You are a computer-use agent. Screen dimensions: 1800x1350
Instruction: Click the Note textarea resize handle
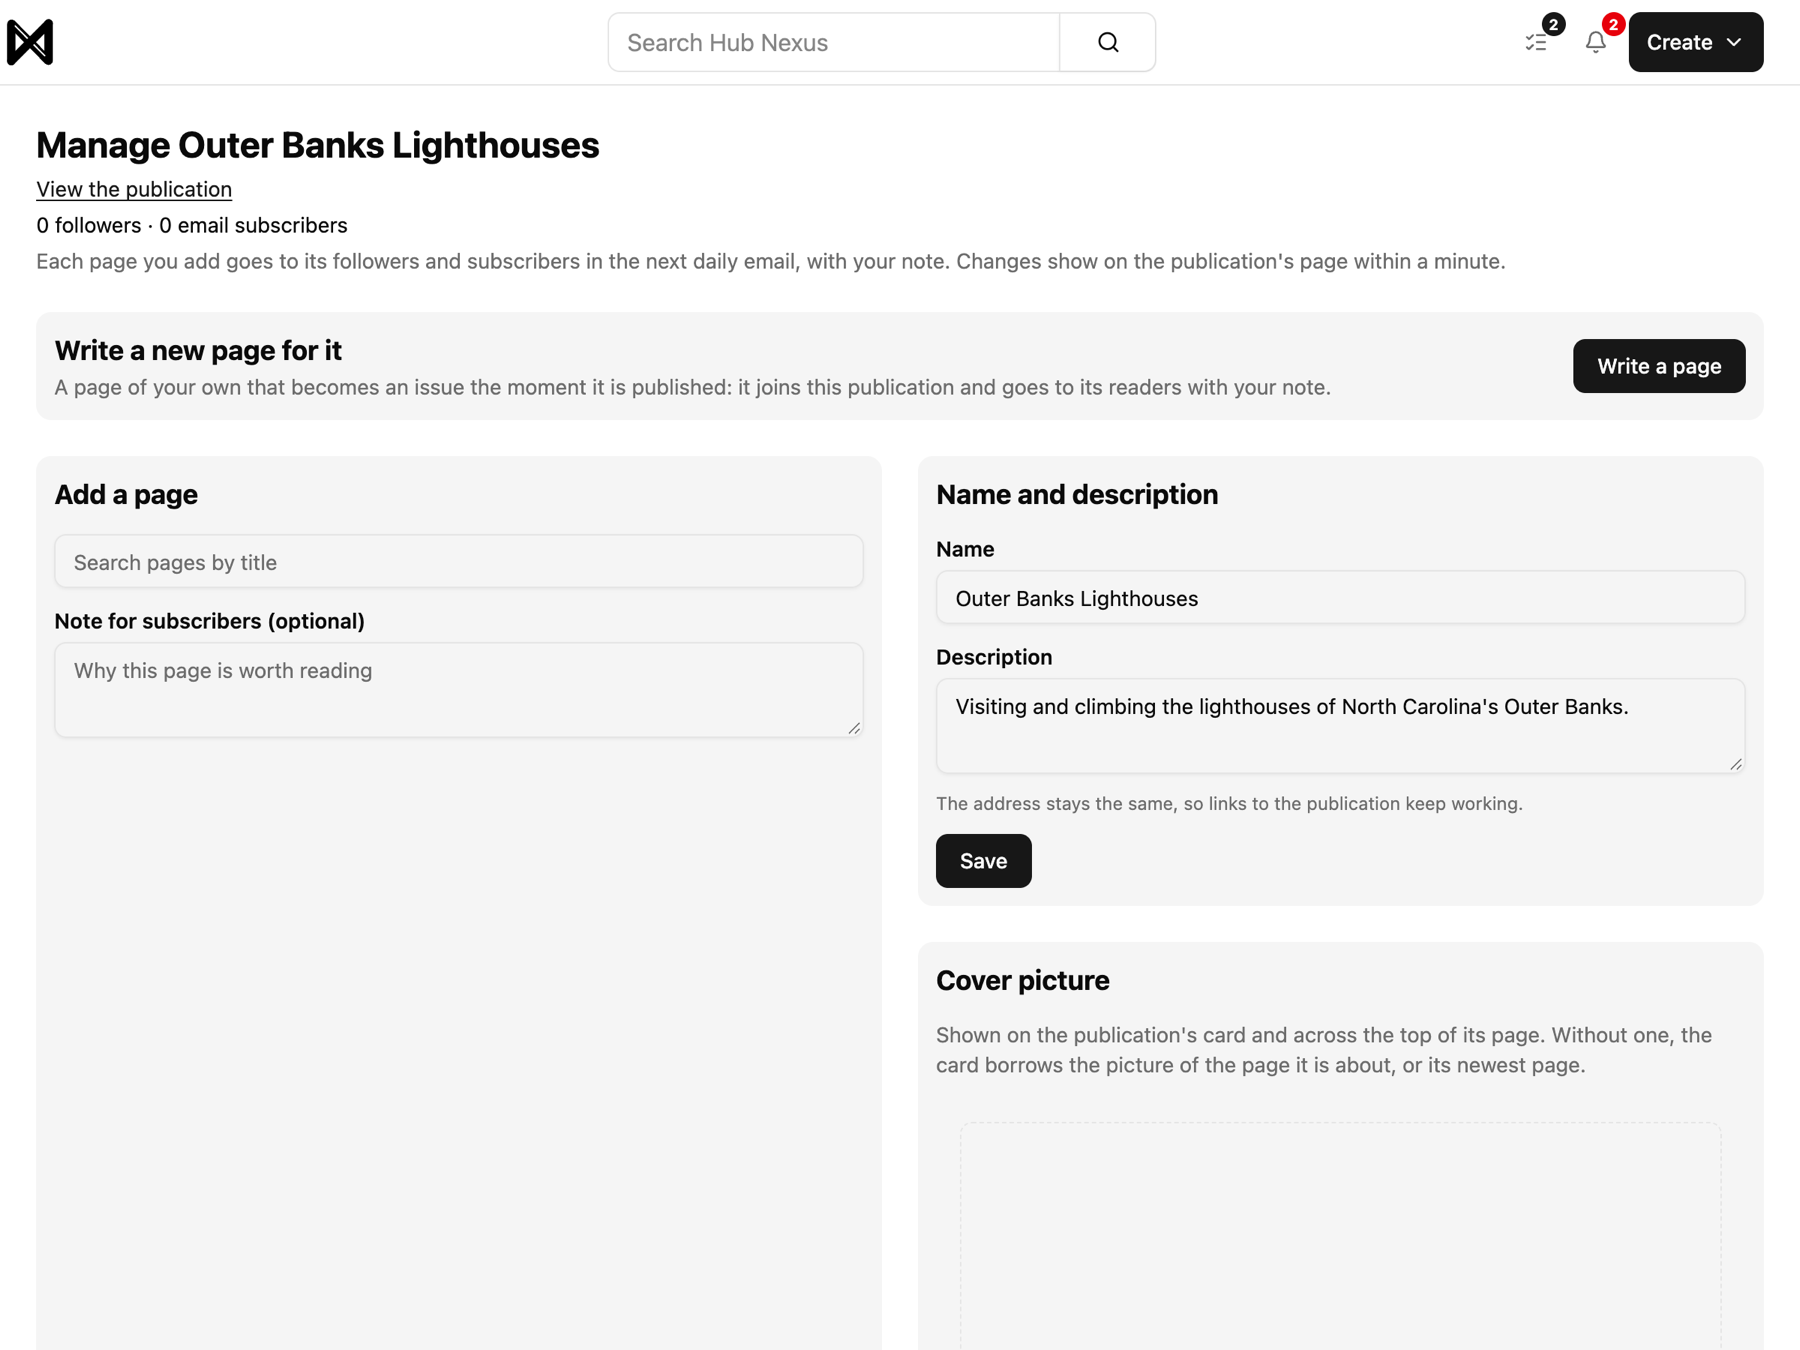854,728
